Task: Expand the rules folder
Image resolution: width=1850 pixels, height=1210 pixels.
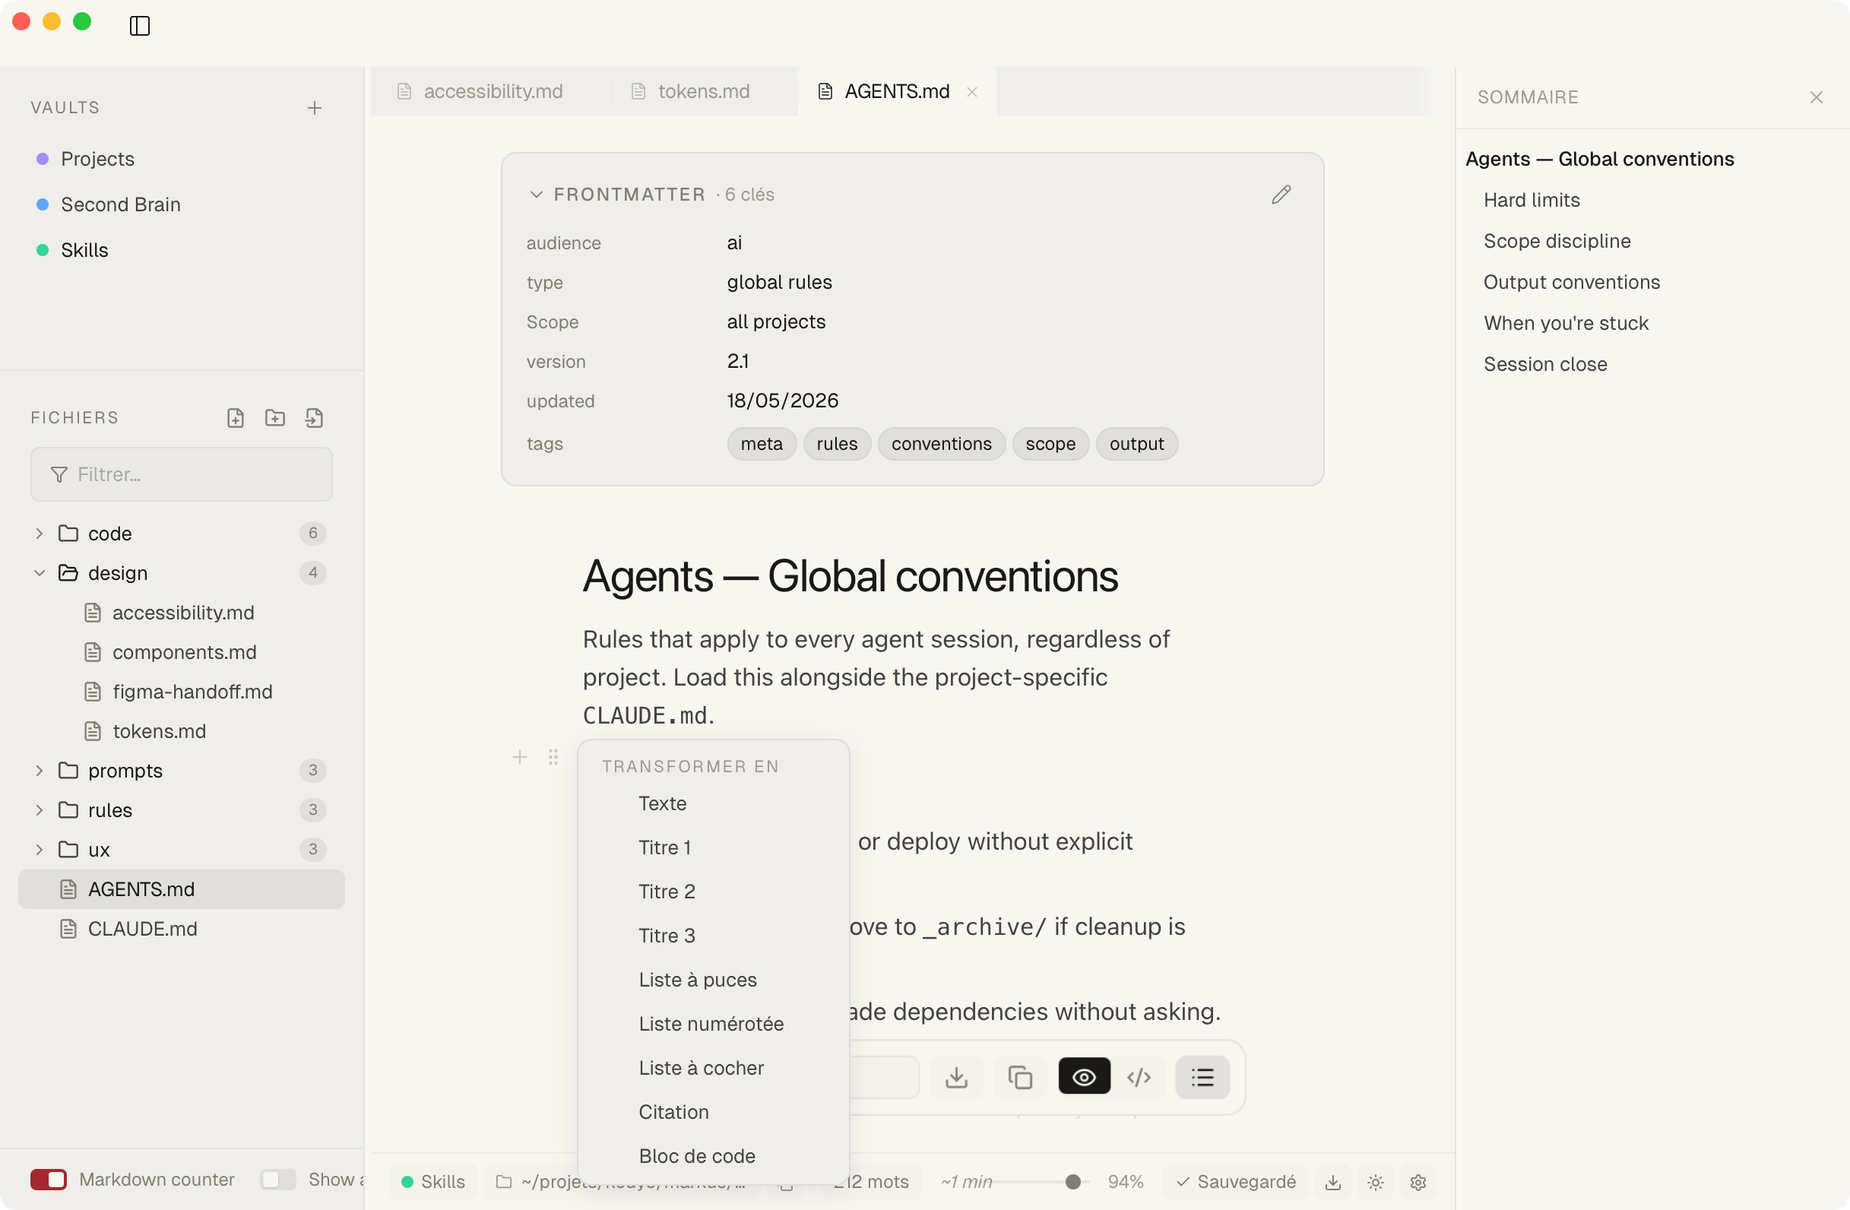Action: tap(39, 810)
